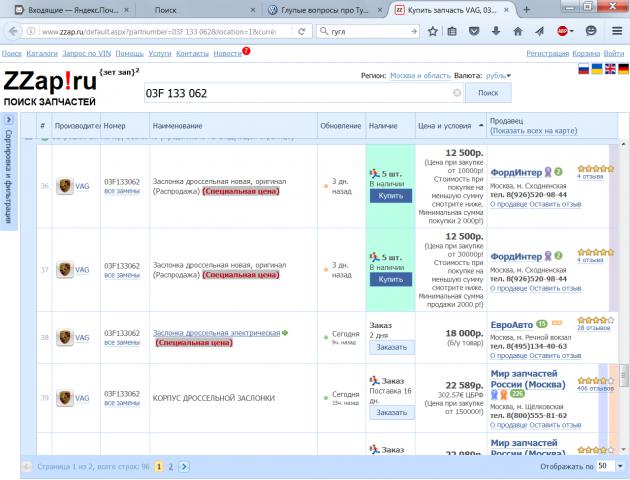Click the site info icon in address bar
This screenshot has height=480, width=630.
click(x=31, y=31)
